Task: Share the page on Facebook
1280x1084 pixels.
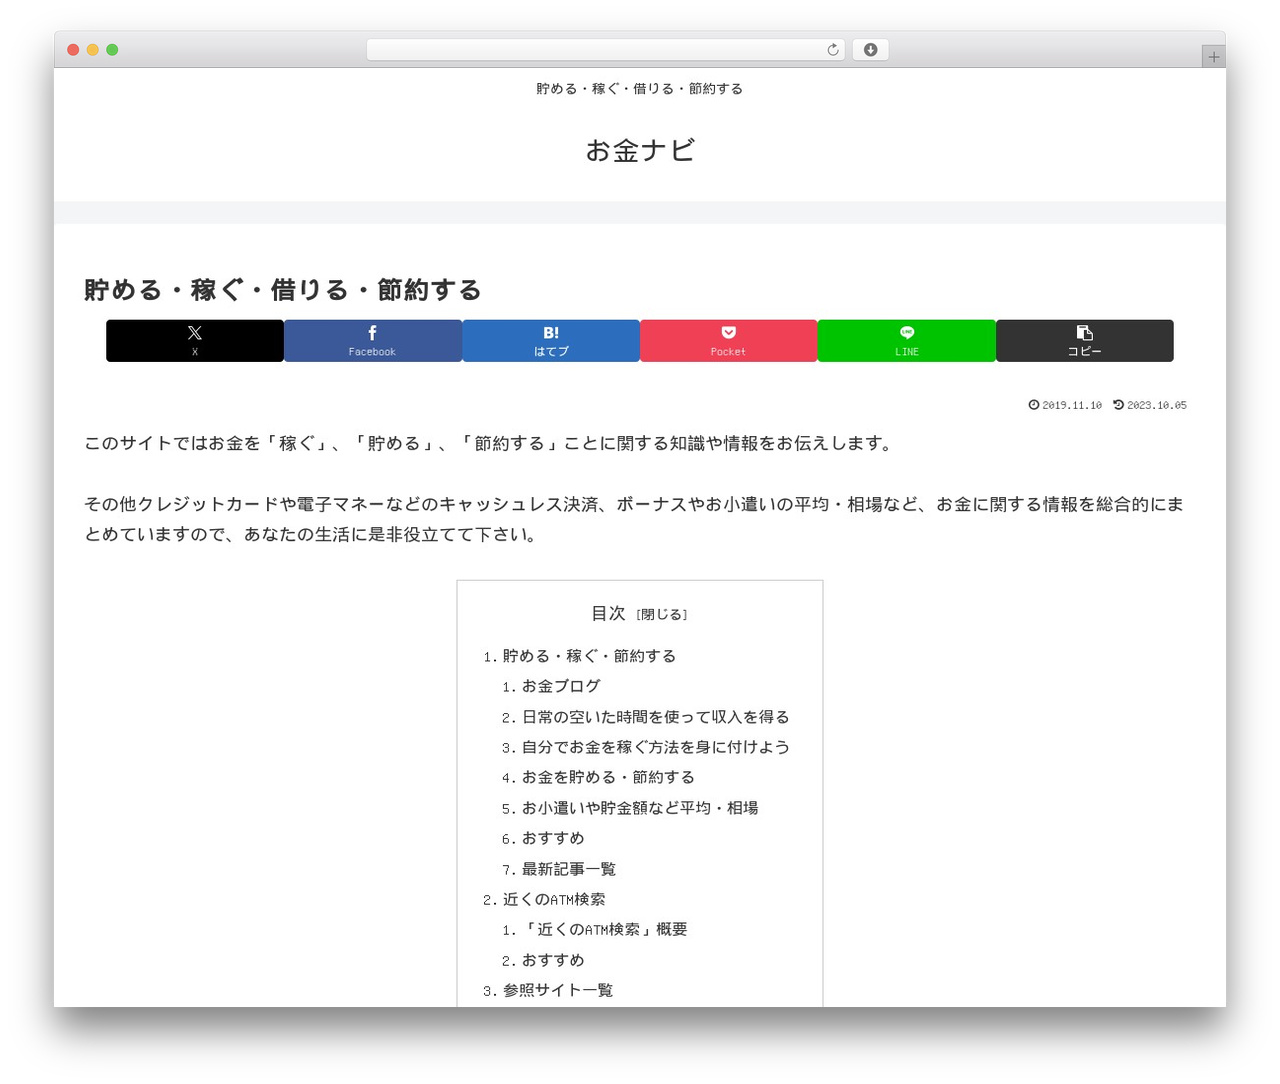Action: tap(373, 341)
